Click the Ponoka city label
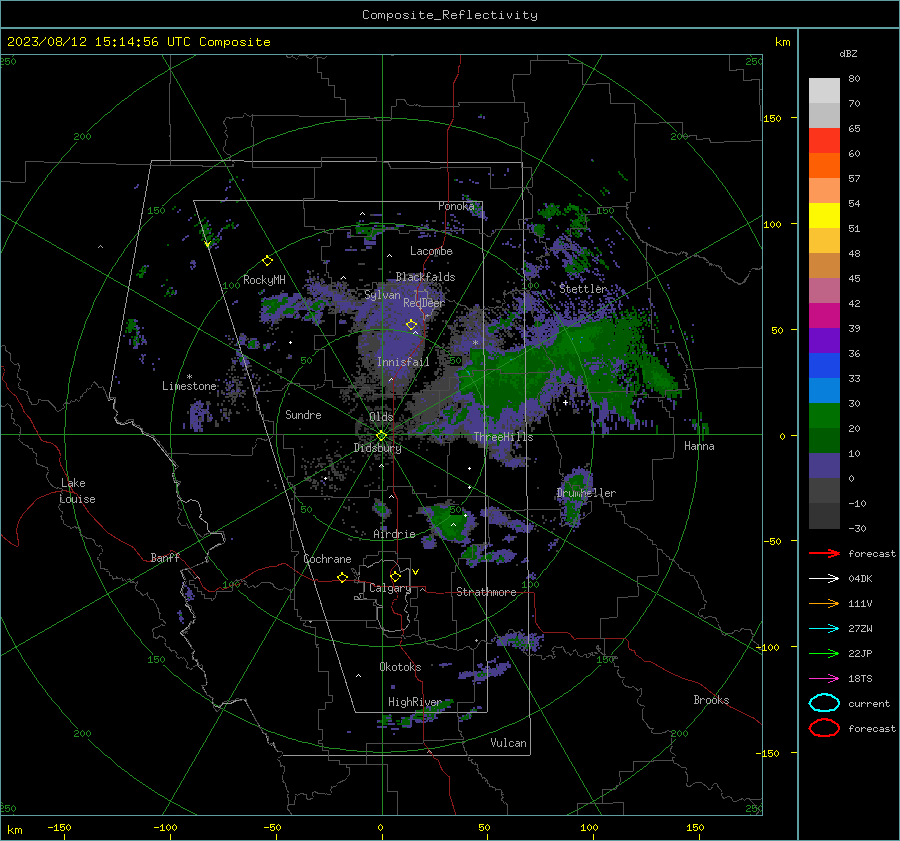 point(456,206)
